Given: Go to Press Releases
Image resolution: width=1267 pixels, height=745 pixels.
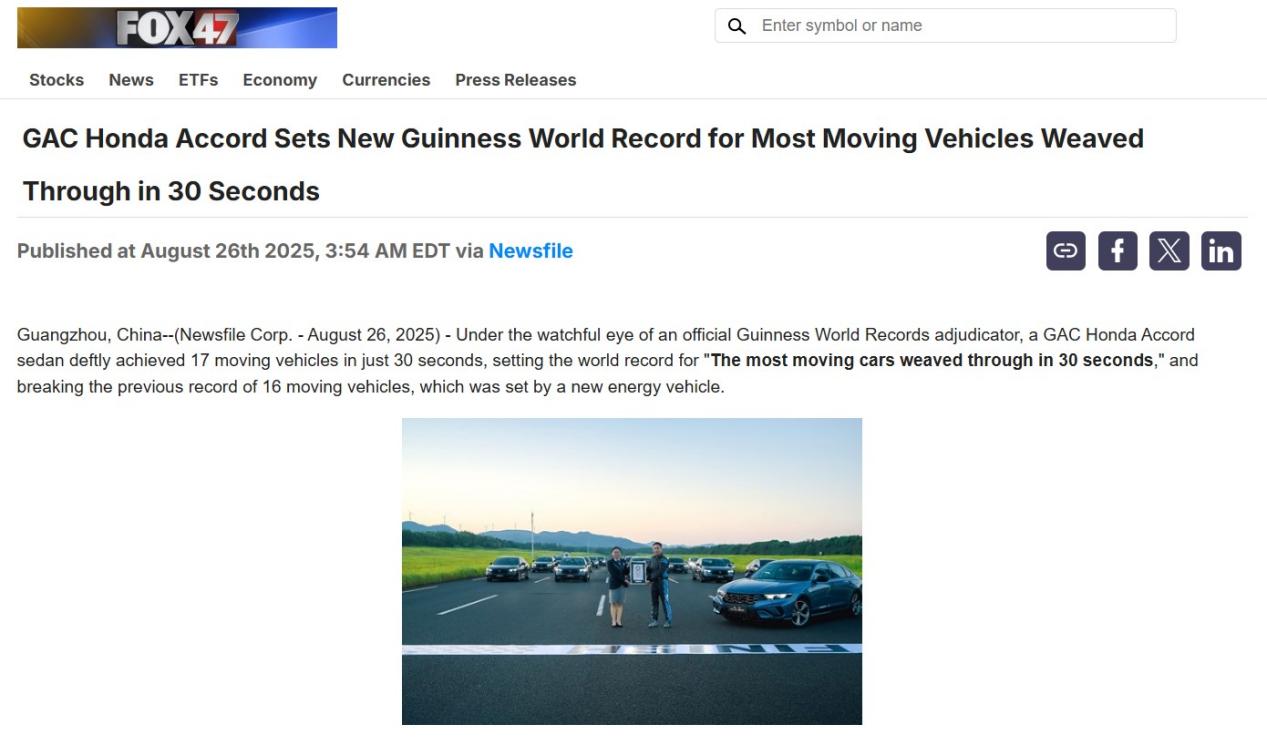Looking at the screenshot, I should pos(515,80).
